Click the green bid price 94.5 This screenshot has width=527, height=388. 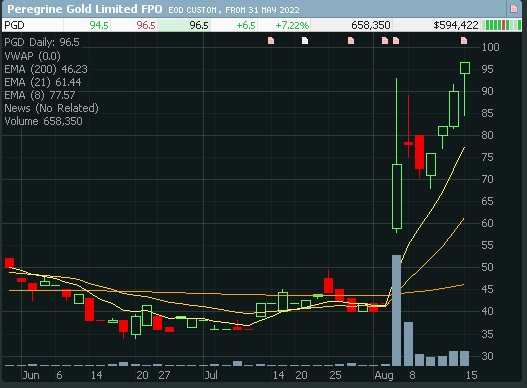tap(99, 25)
